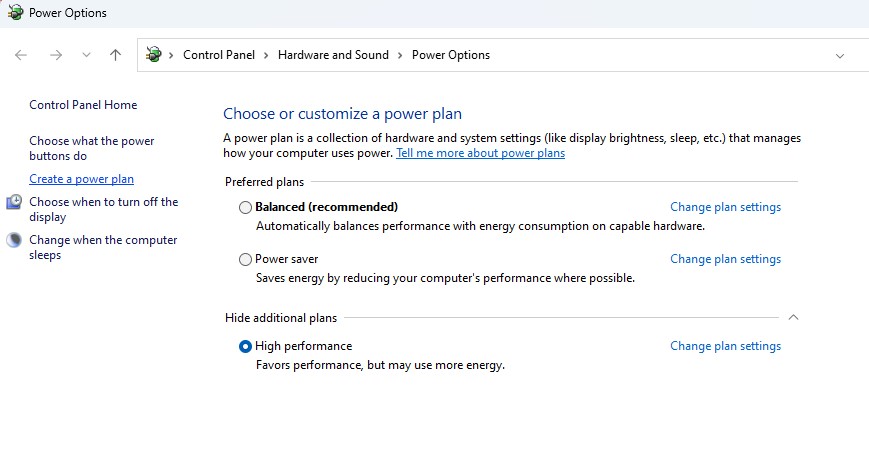The image size is (869, 472).
Task: Click the Power Options title bar icon
Action: point(15,13)
